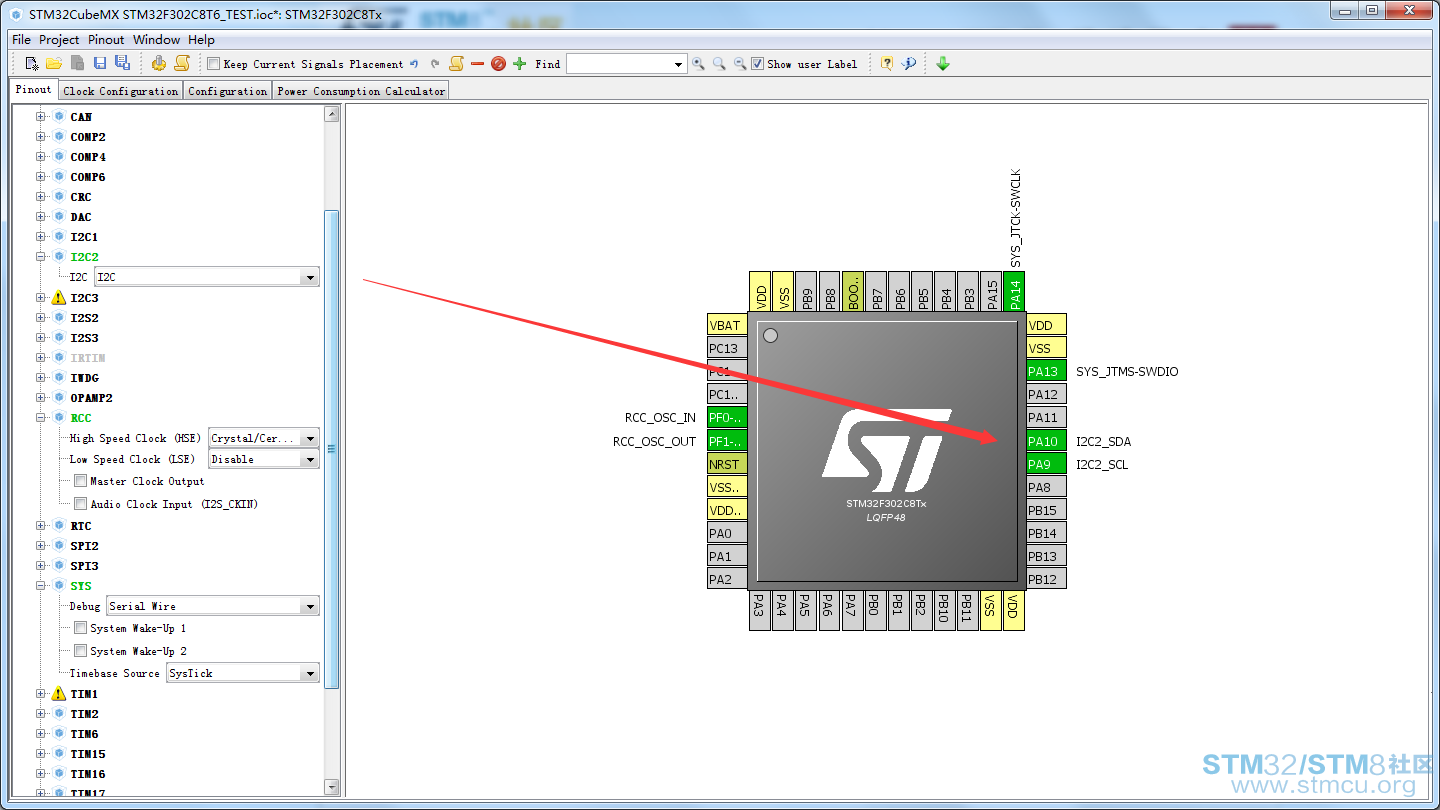Click the warning icon beside TIM1
Image resolution: width=1440 pixels, height=810 pixels.
tap(59, 693)
